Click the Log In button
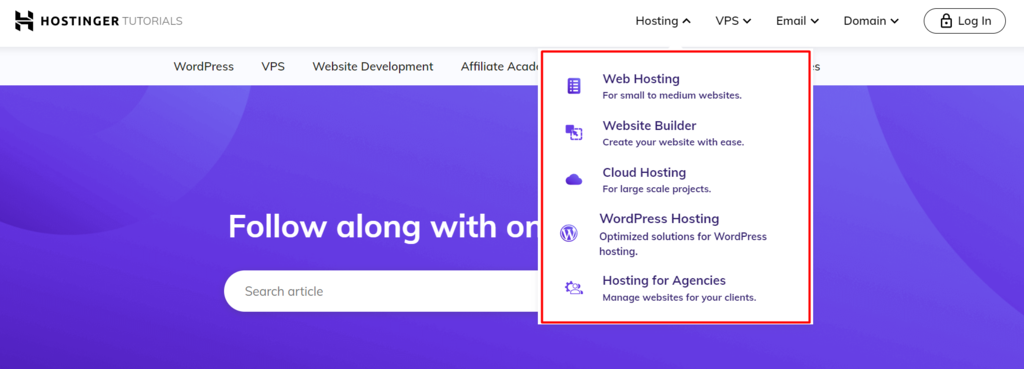 (965, 21)
